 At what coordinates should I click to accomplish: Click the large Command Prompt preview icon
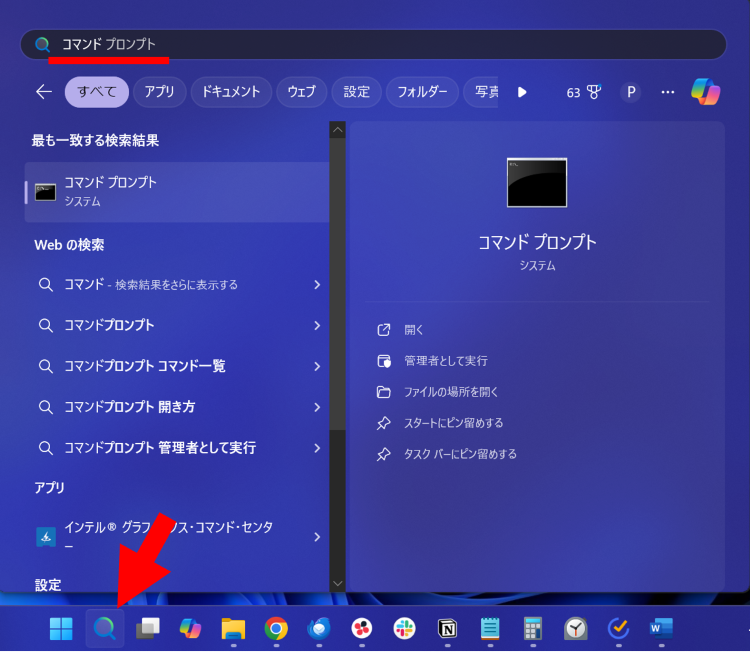537,182
